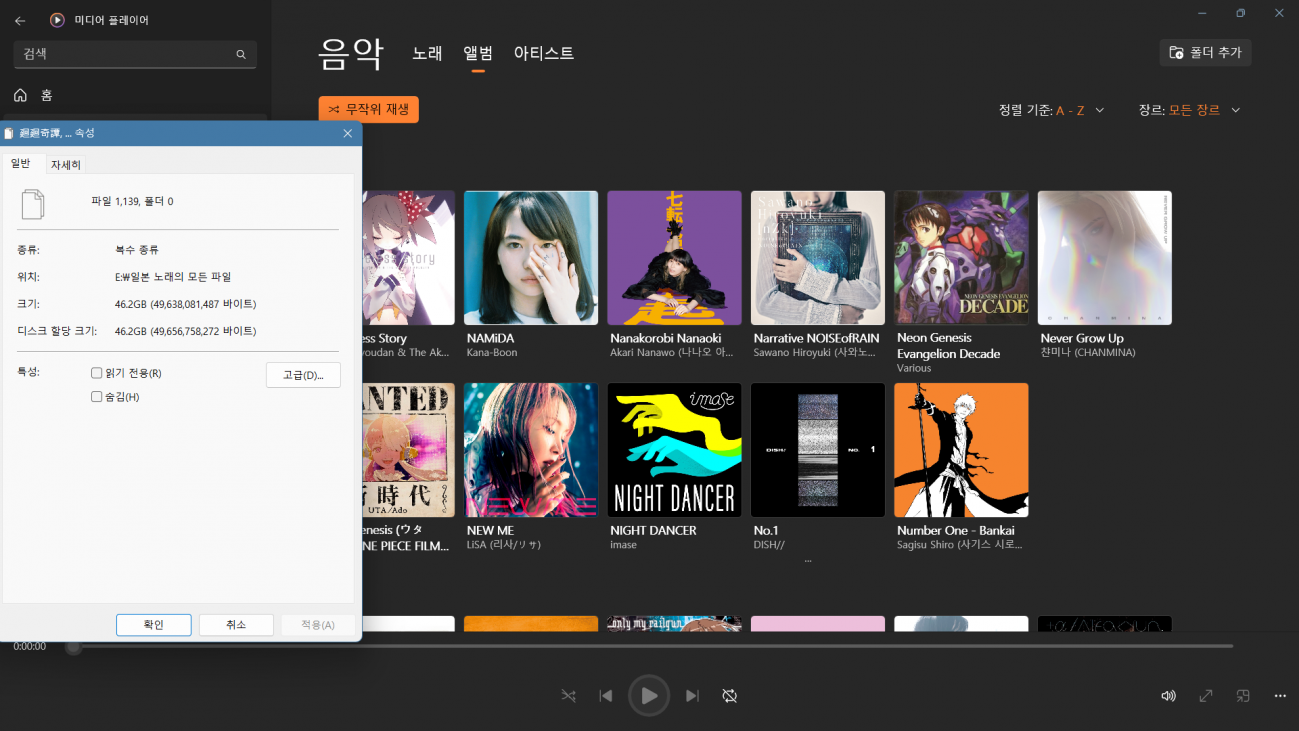Open the Nanakorobi Nanaoki album cover
Viewport: 1299px width, 731px height.
click(674, 258)
